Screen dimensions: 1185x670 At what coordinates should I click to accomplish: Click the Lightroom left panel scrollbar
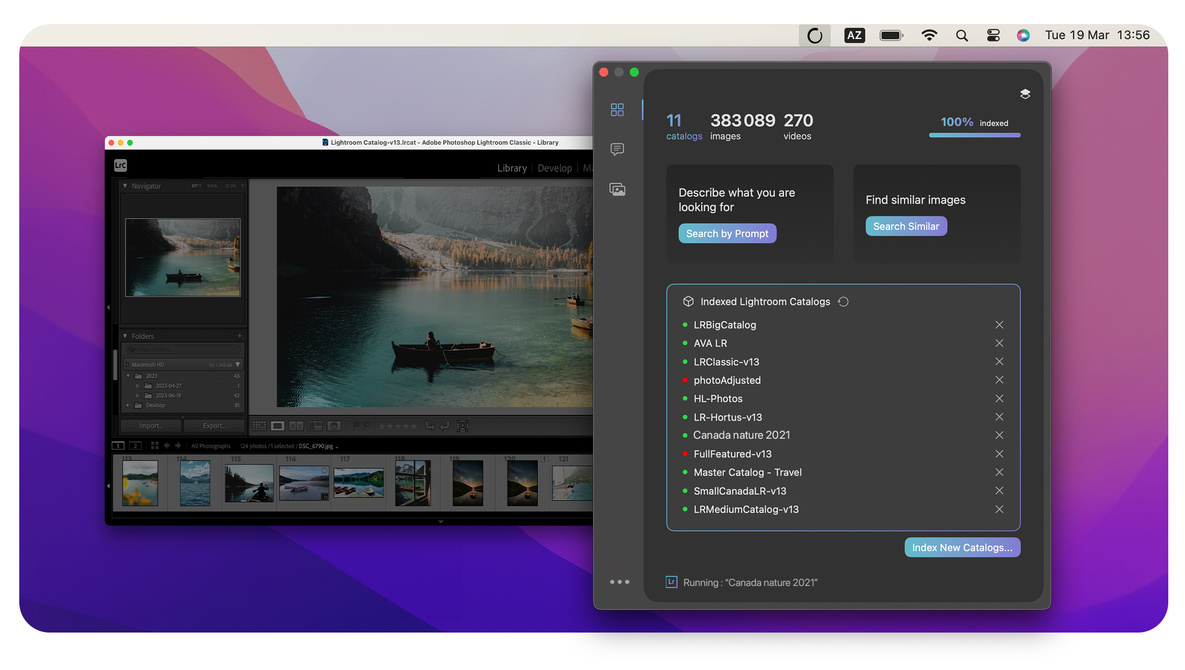pyautogui.click(x=116, y=364)
